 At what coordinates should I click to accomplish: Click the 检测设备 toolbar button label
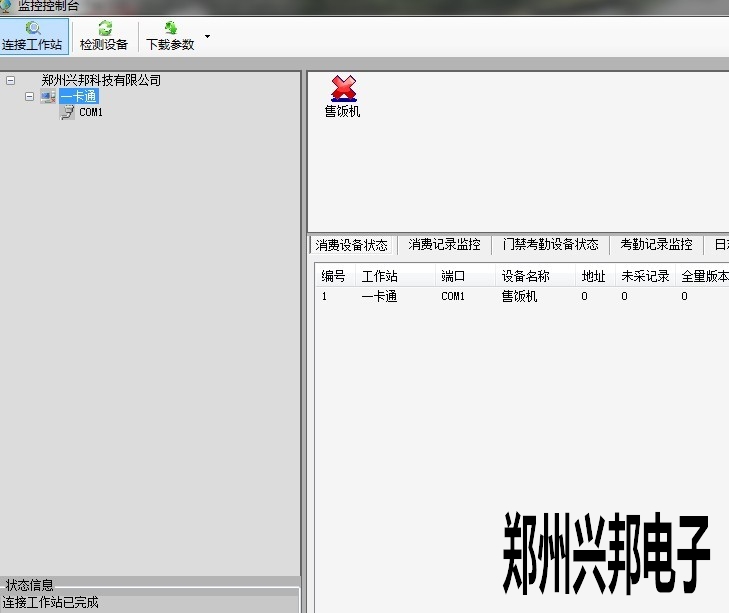pyautogui.click(x=104, y=45)
